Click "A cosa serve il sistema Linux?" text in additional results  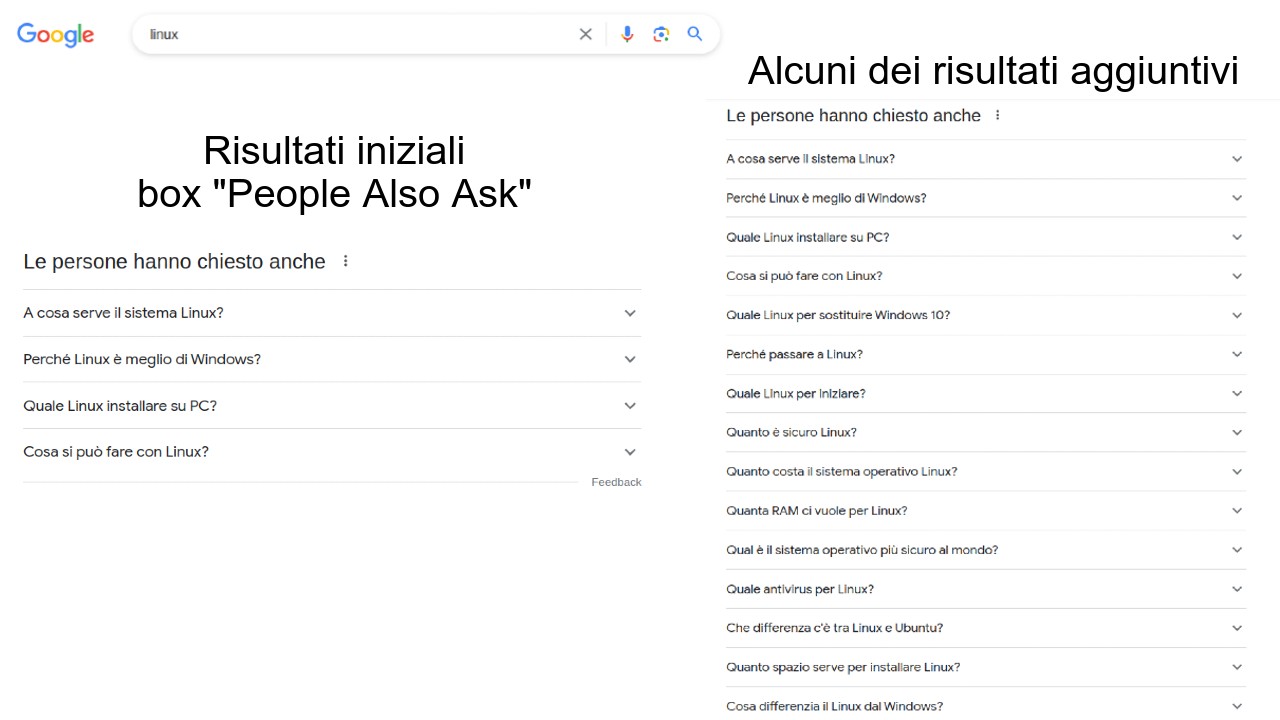point(810,158)
